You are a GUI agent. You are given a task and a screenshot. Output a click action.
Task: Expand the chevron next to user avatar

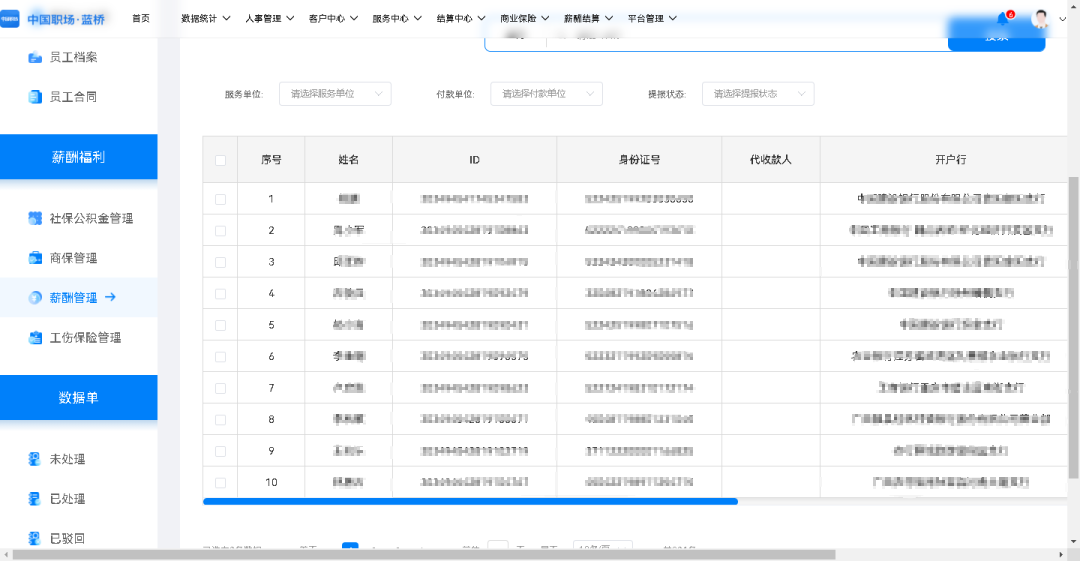1062,19
